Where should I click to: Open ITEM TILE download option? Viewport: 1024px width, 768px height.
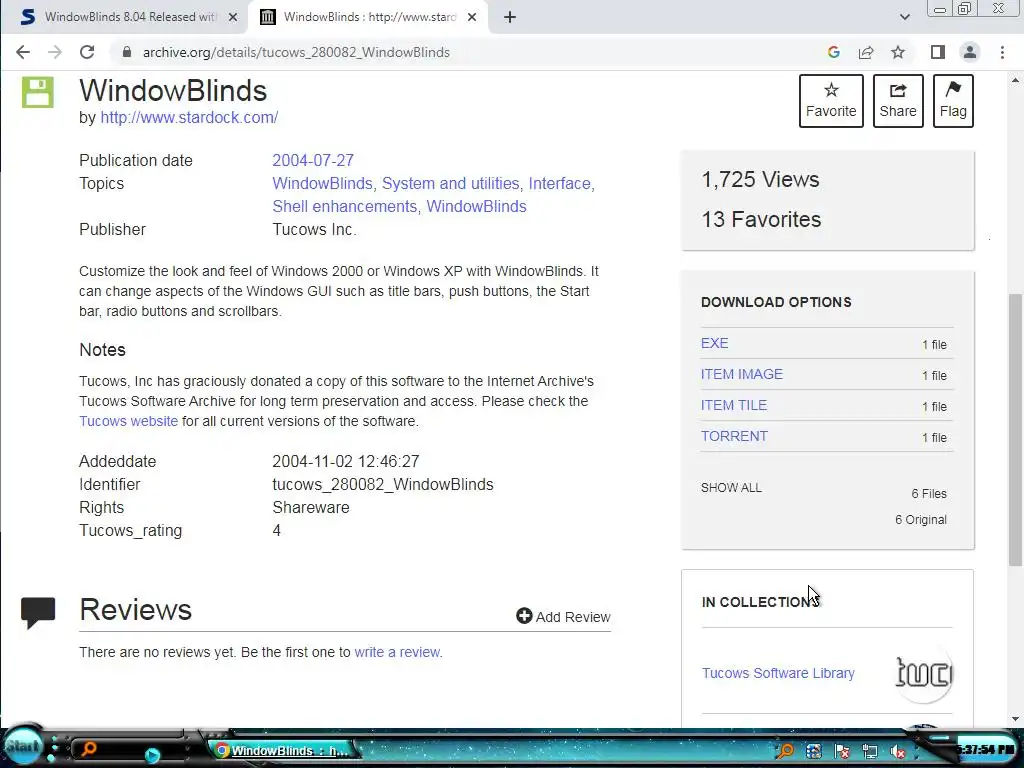[x=733, y=405]
